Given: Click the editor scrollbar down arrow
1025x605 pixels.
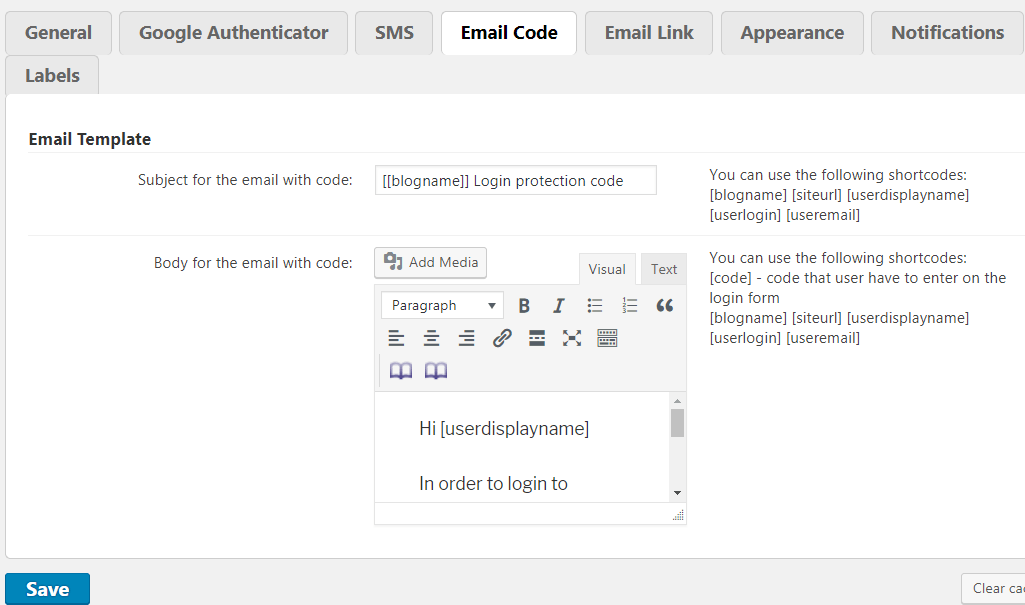Looking at the screenshot, I should pos(677,493).
